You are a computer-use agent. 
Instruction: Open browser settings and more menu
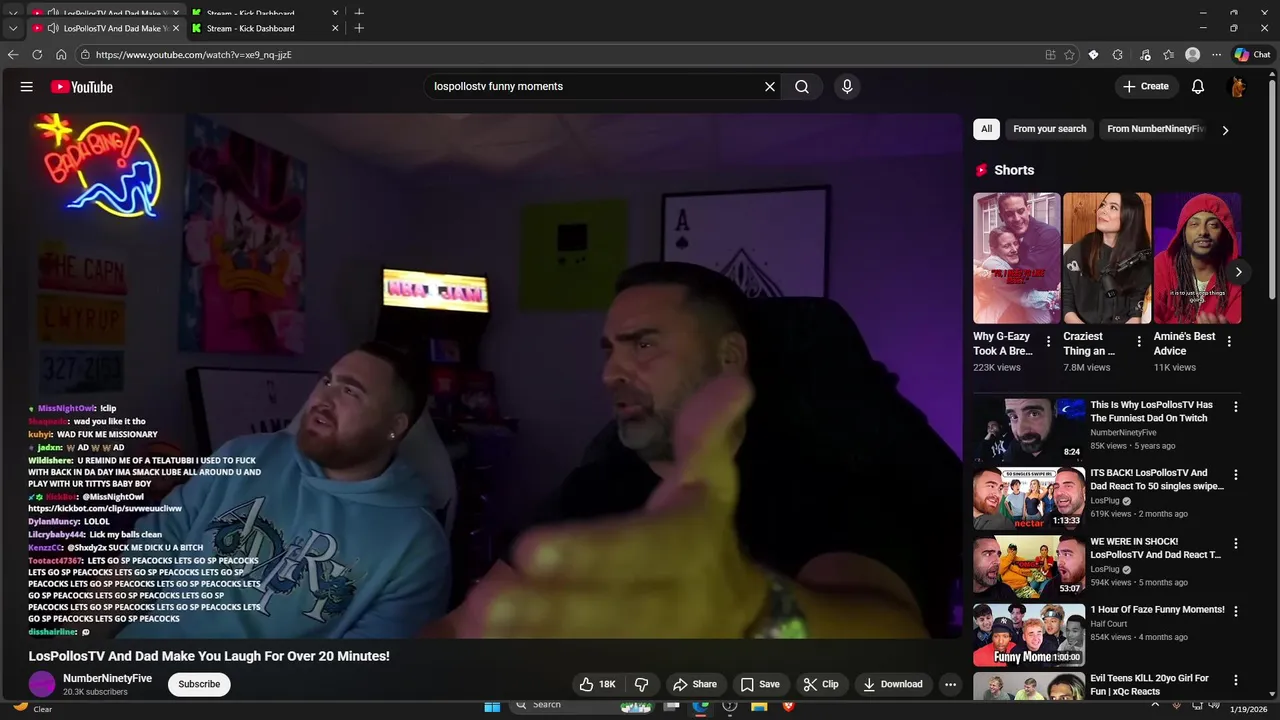click(1217, 55)
